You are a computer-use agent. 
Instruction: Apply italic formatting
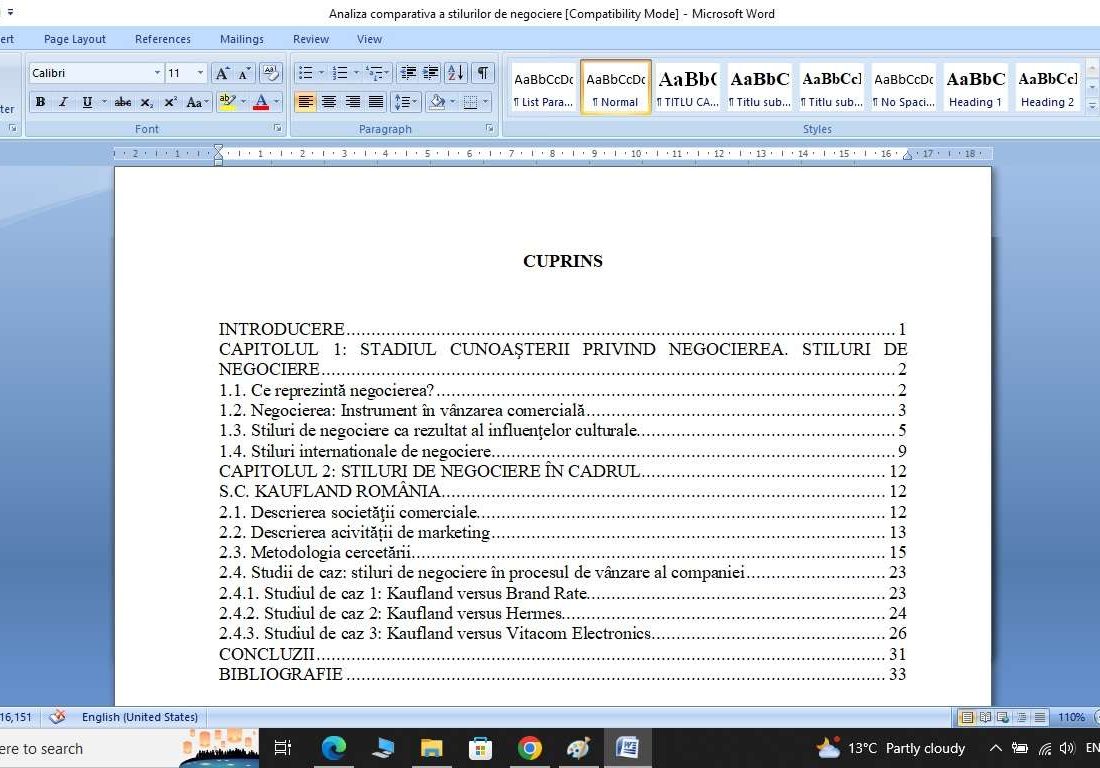[62, 102]
